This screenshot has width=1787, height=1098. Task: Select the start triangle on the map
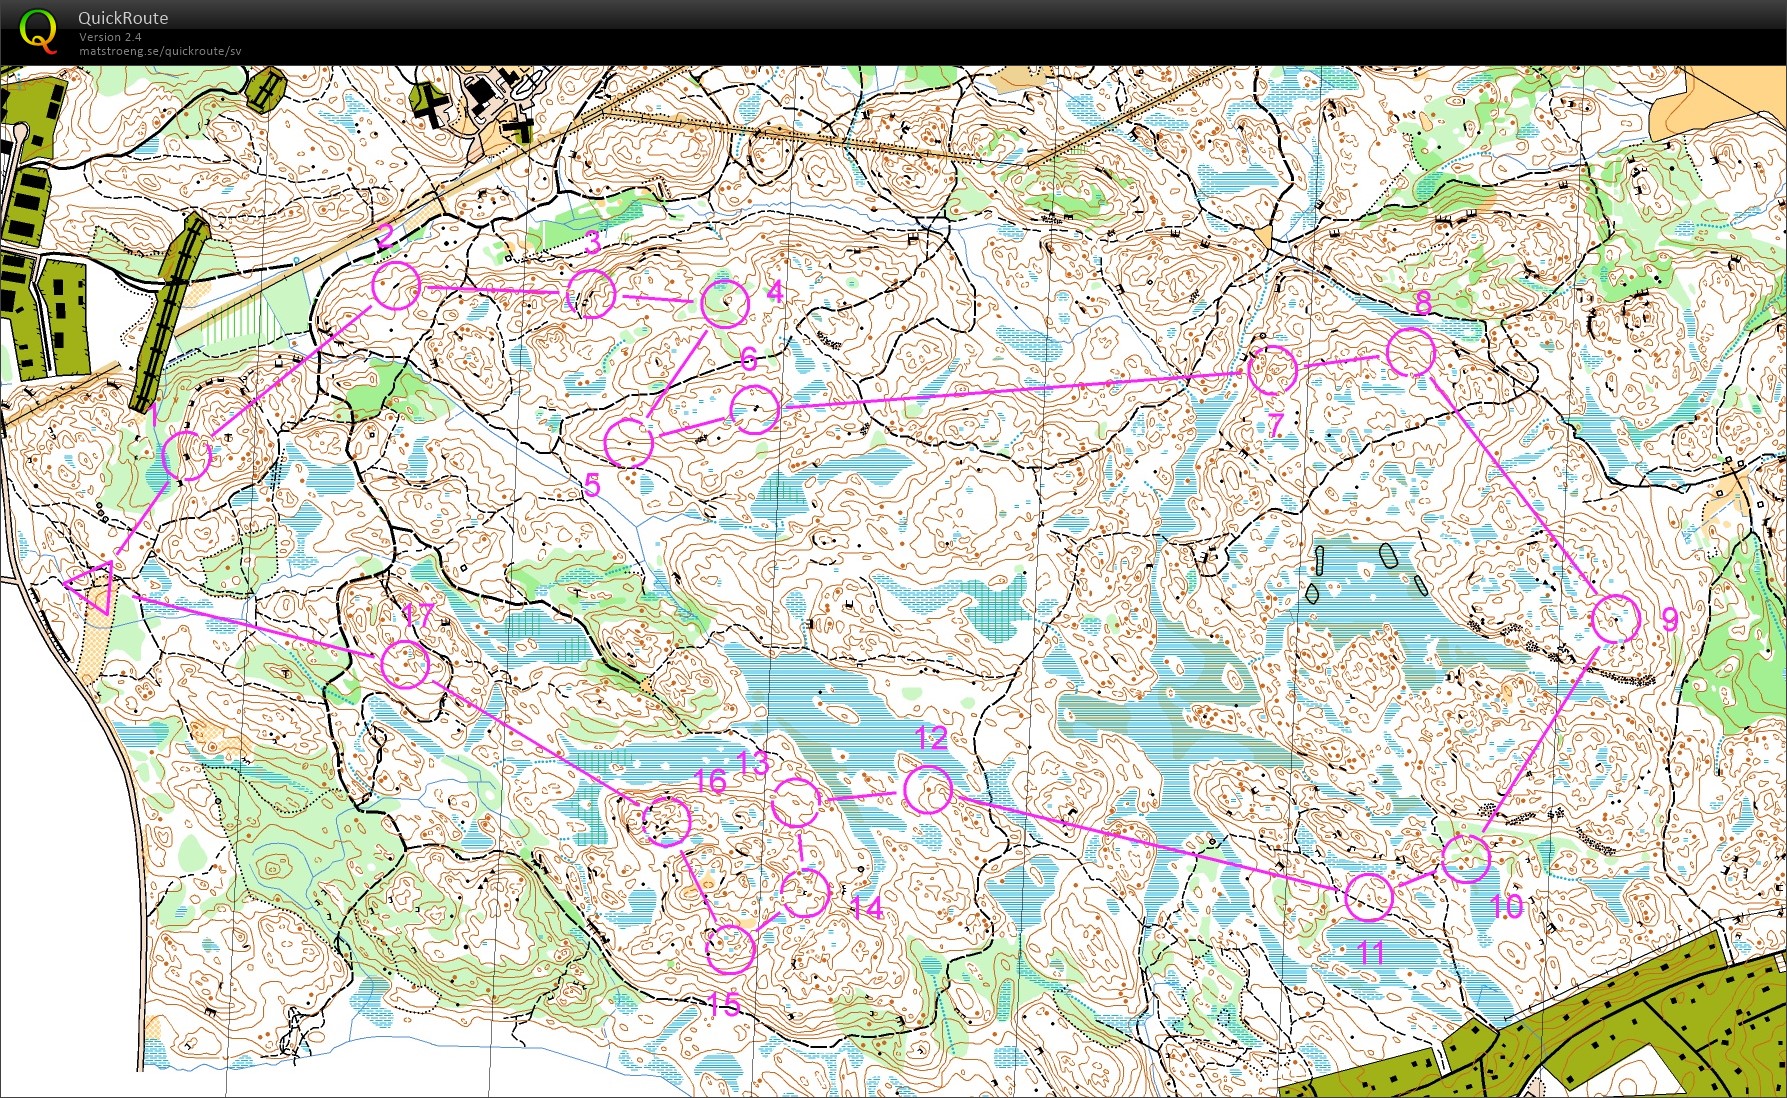click(92, 587)
